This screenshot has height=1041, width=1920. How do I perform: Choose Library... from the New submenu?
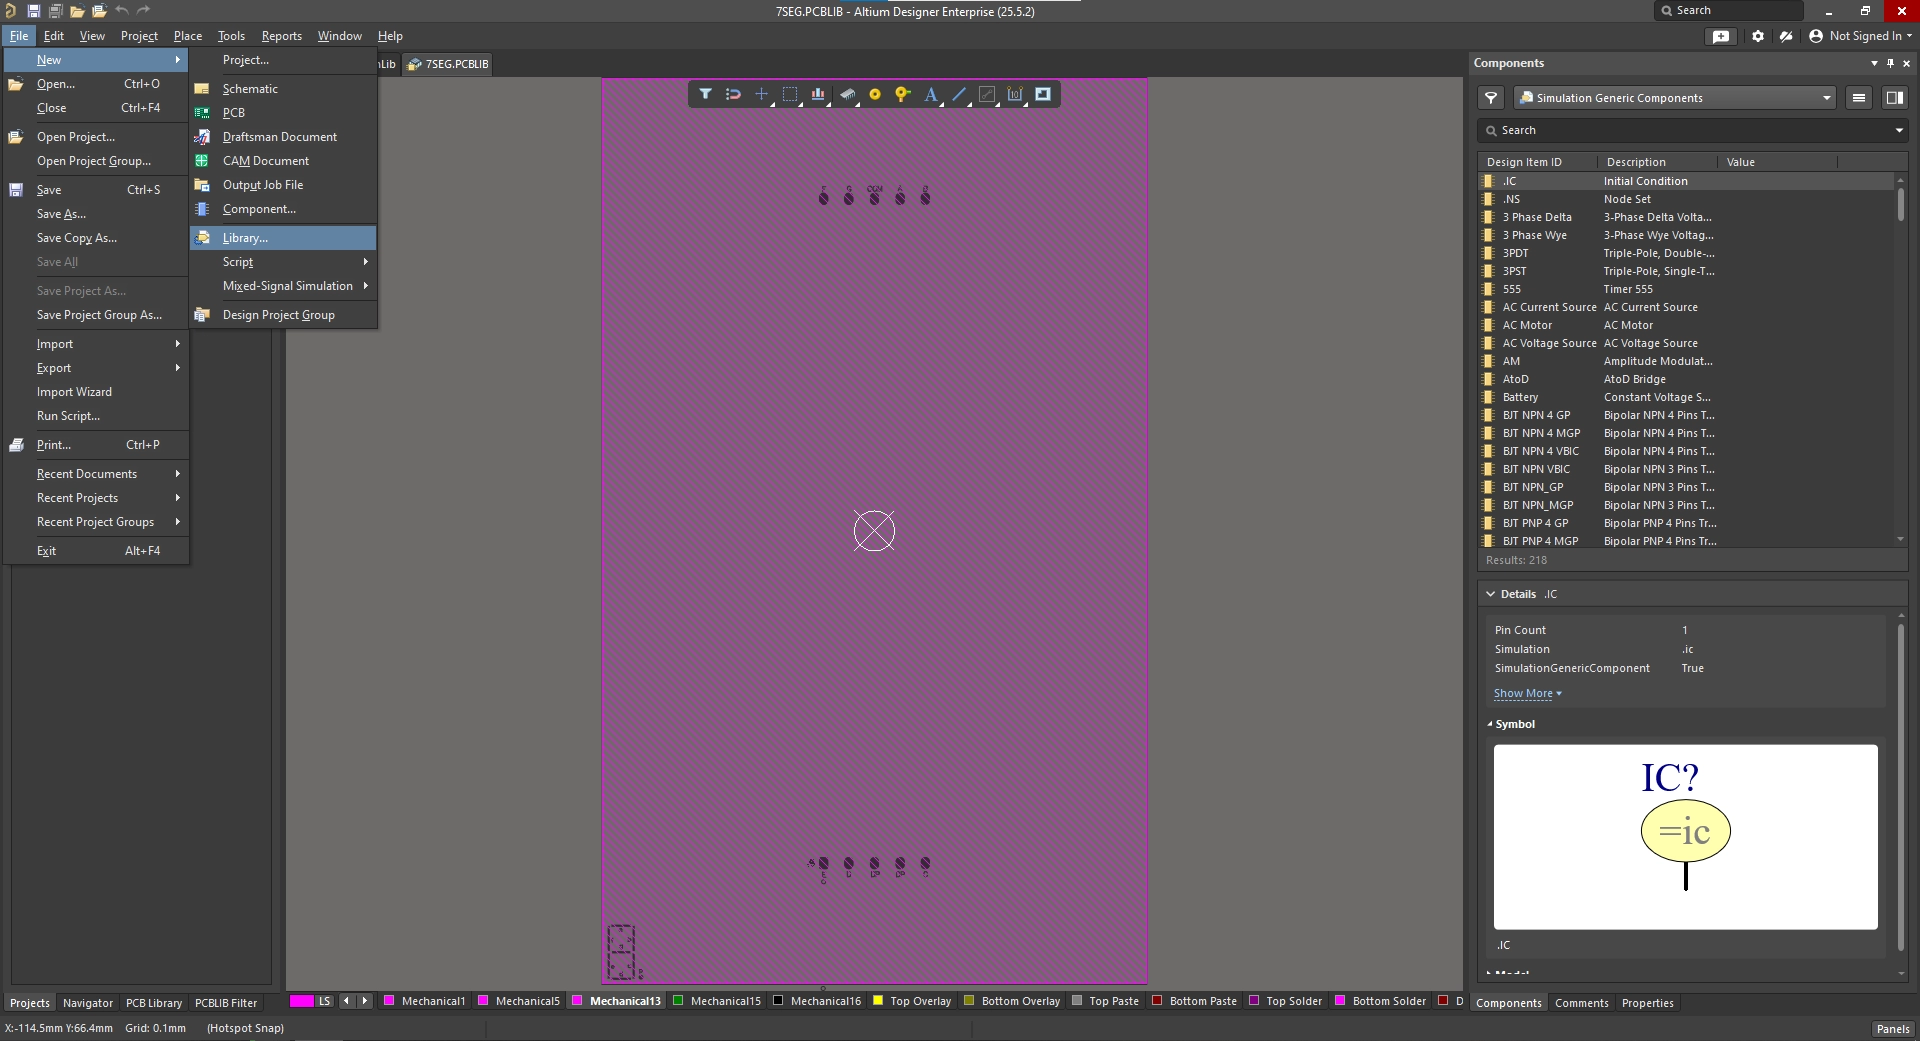pyautogui.click(x=245, y=238)
